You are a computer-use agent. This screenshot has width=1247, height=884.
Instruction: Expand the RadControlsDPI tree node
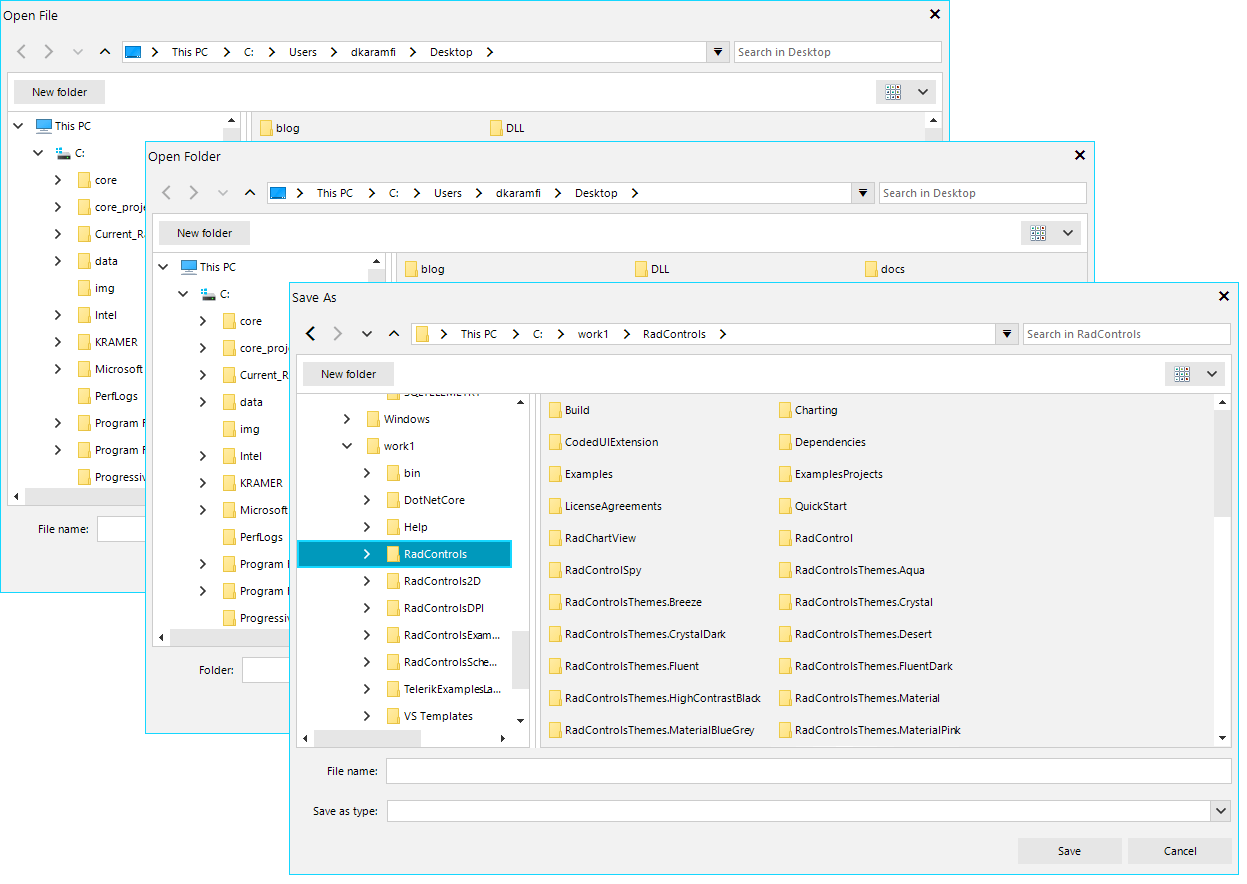tap(366, 607)
